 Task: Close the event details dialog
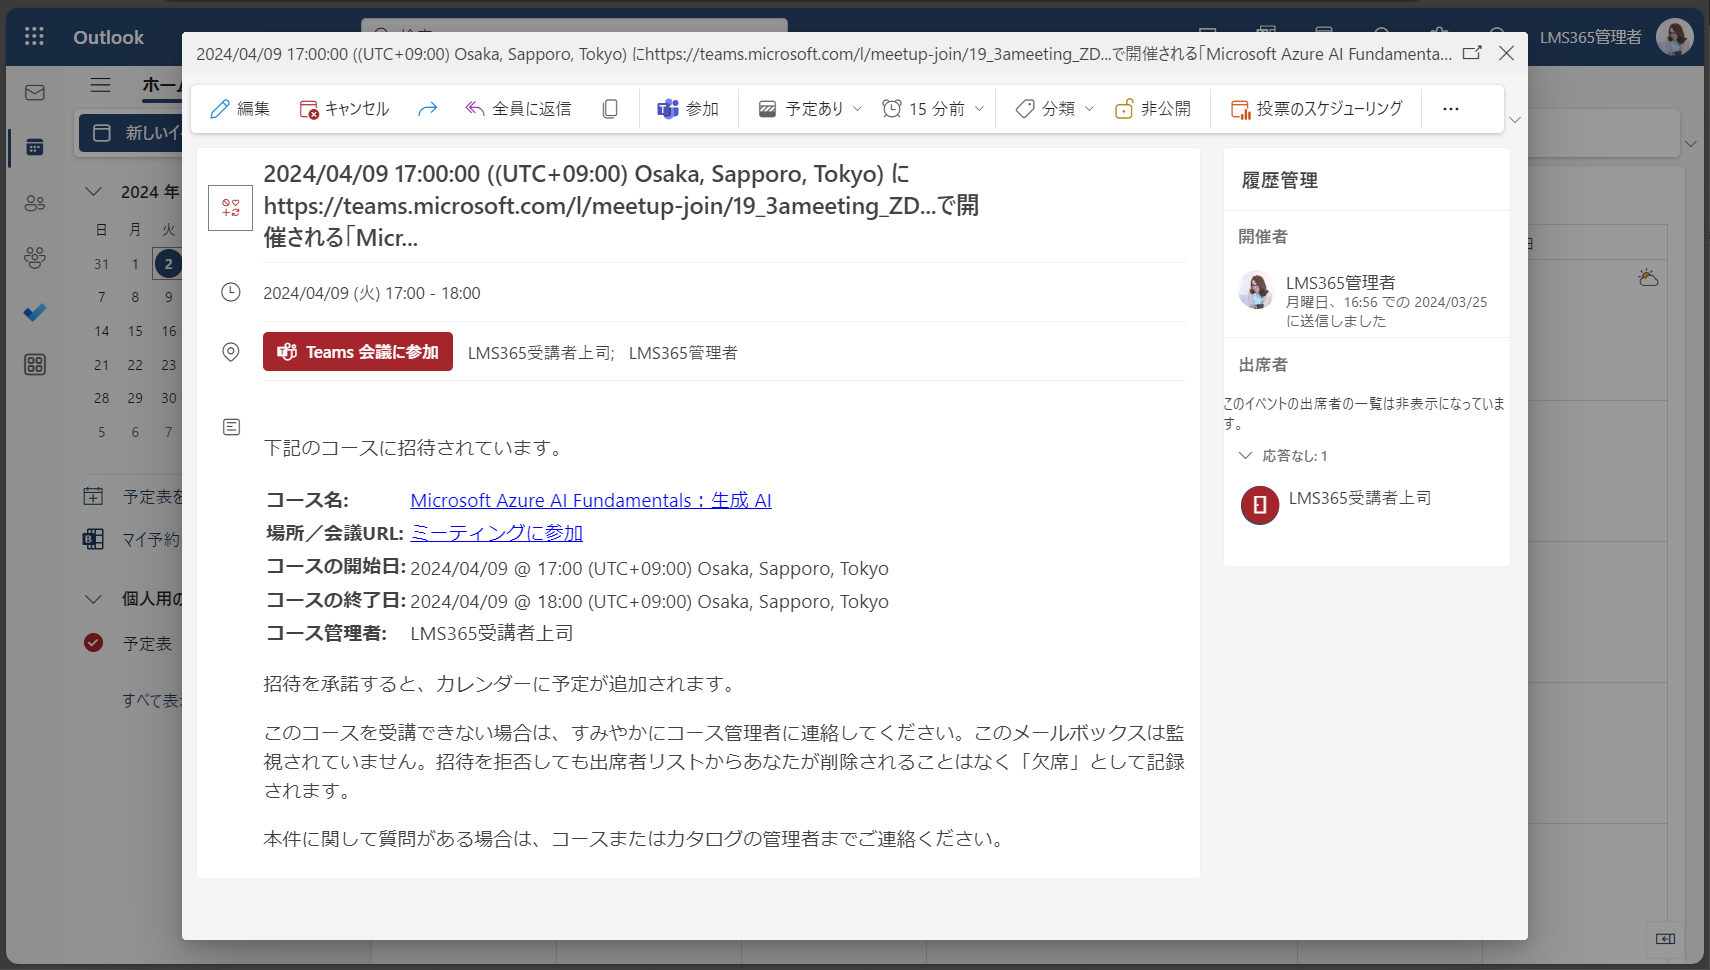[x=1506, y=53]
